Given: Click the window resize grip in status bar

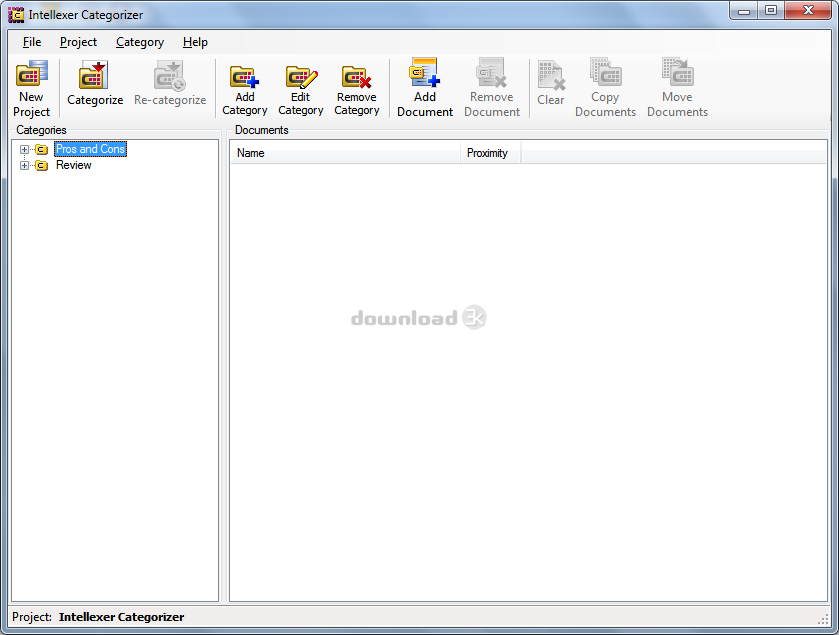Looking at the screenshot, I should [x=823, y=619].
